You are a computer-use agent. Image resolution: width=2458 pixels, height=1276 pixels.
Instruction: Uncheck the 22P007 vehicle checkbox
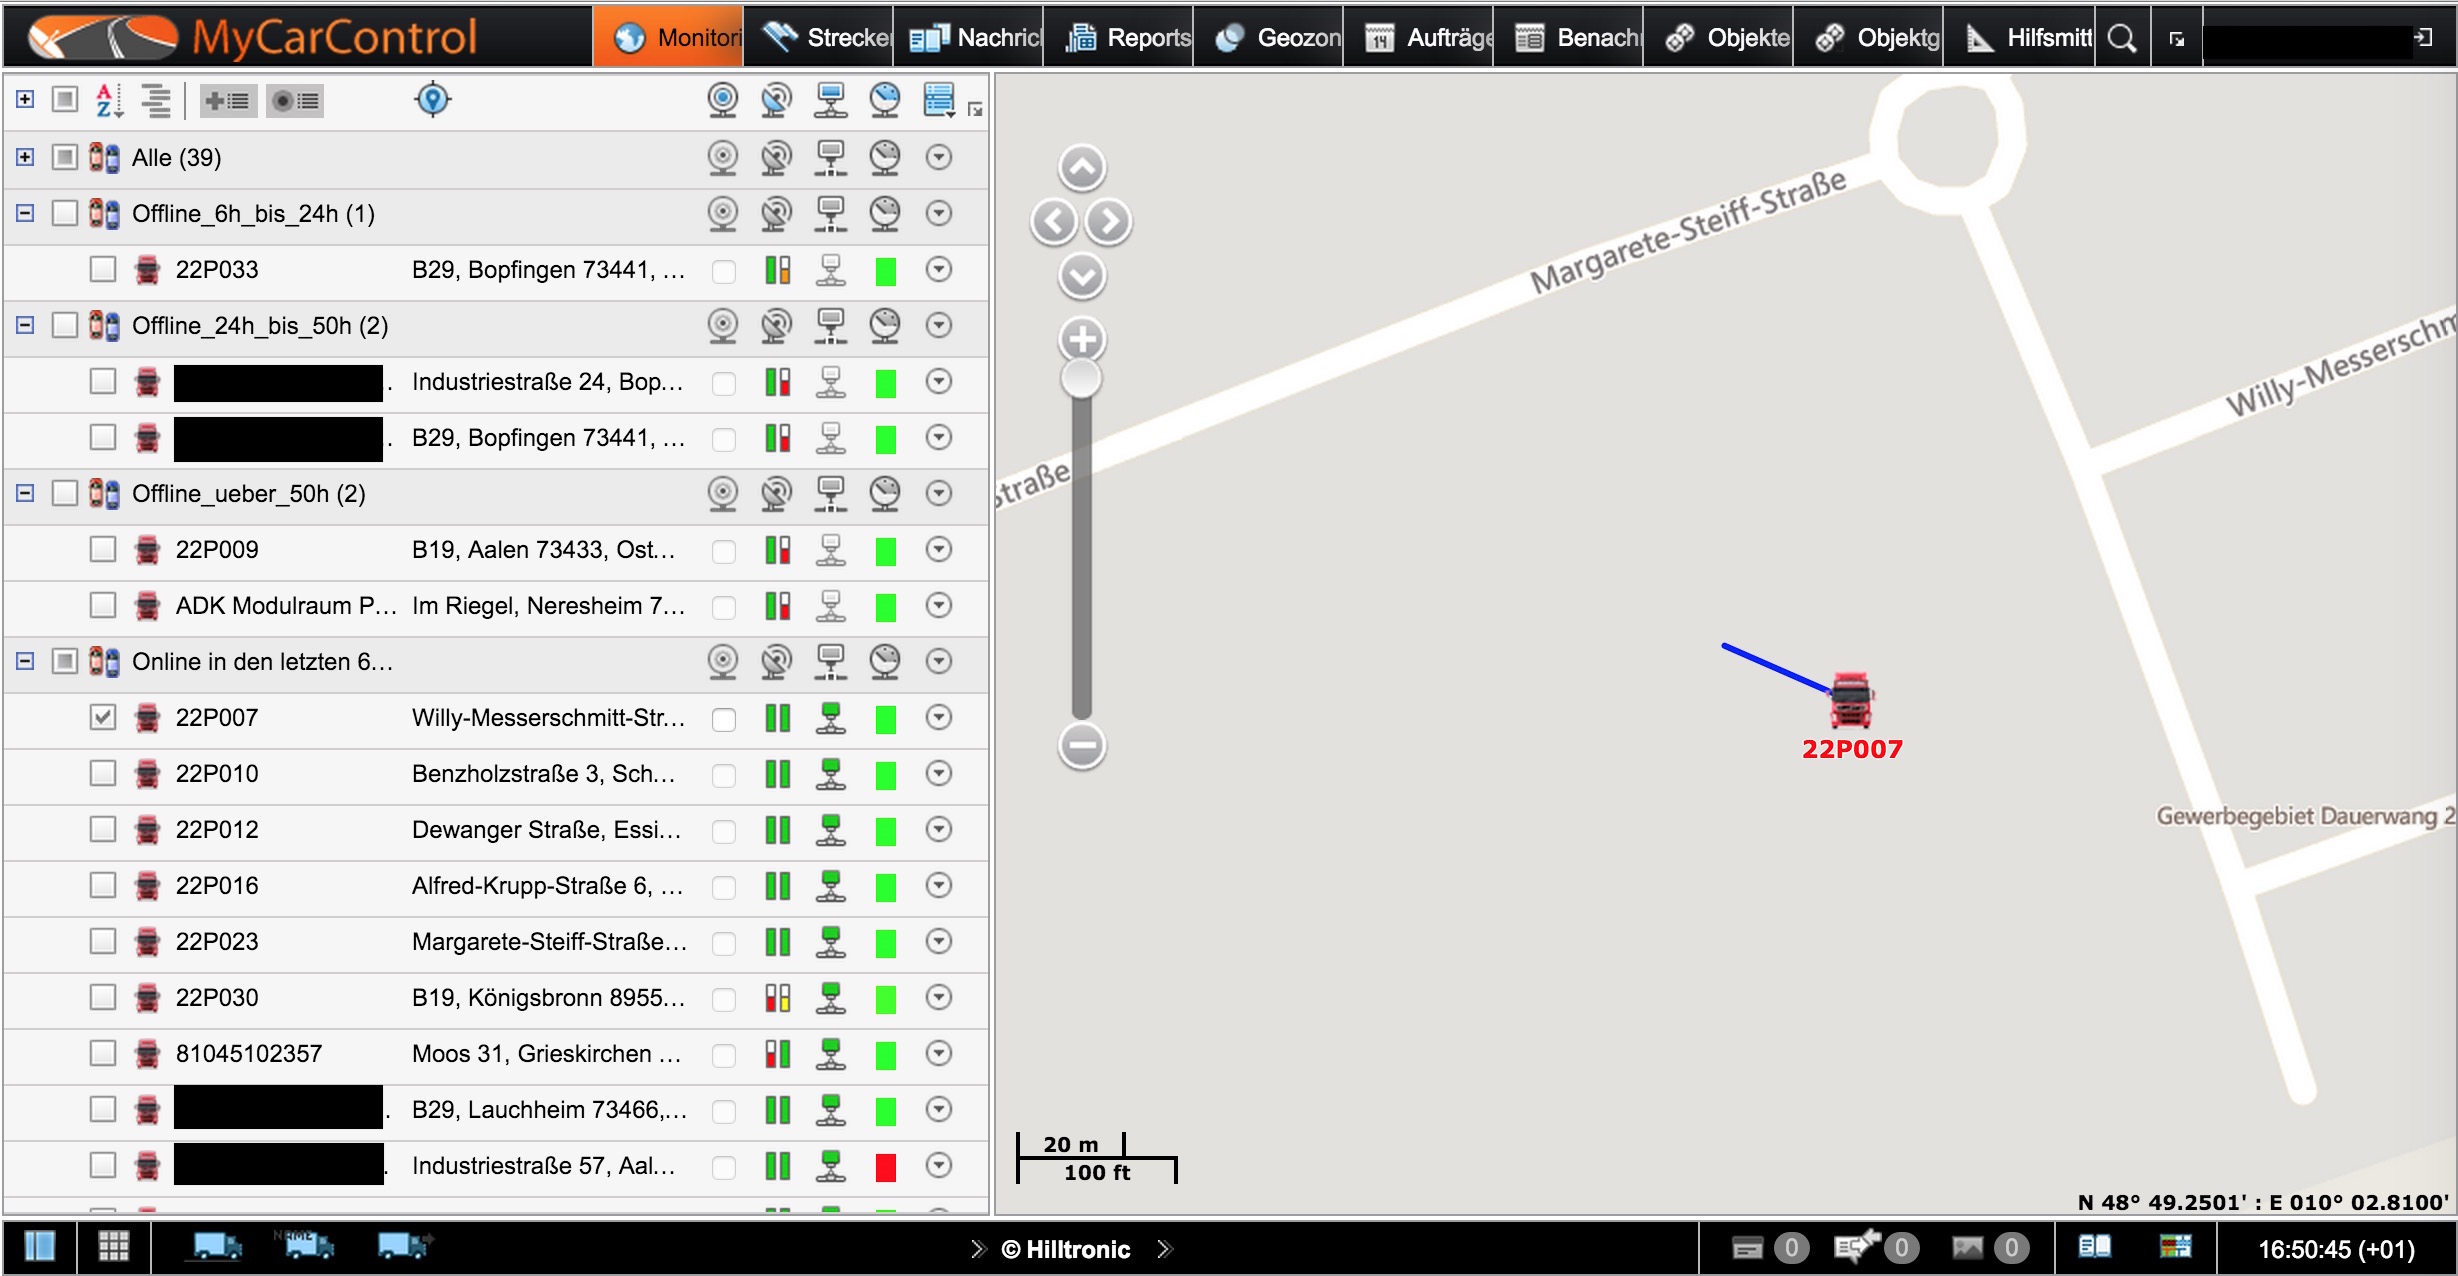tap(103, 717)
